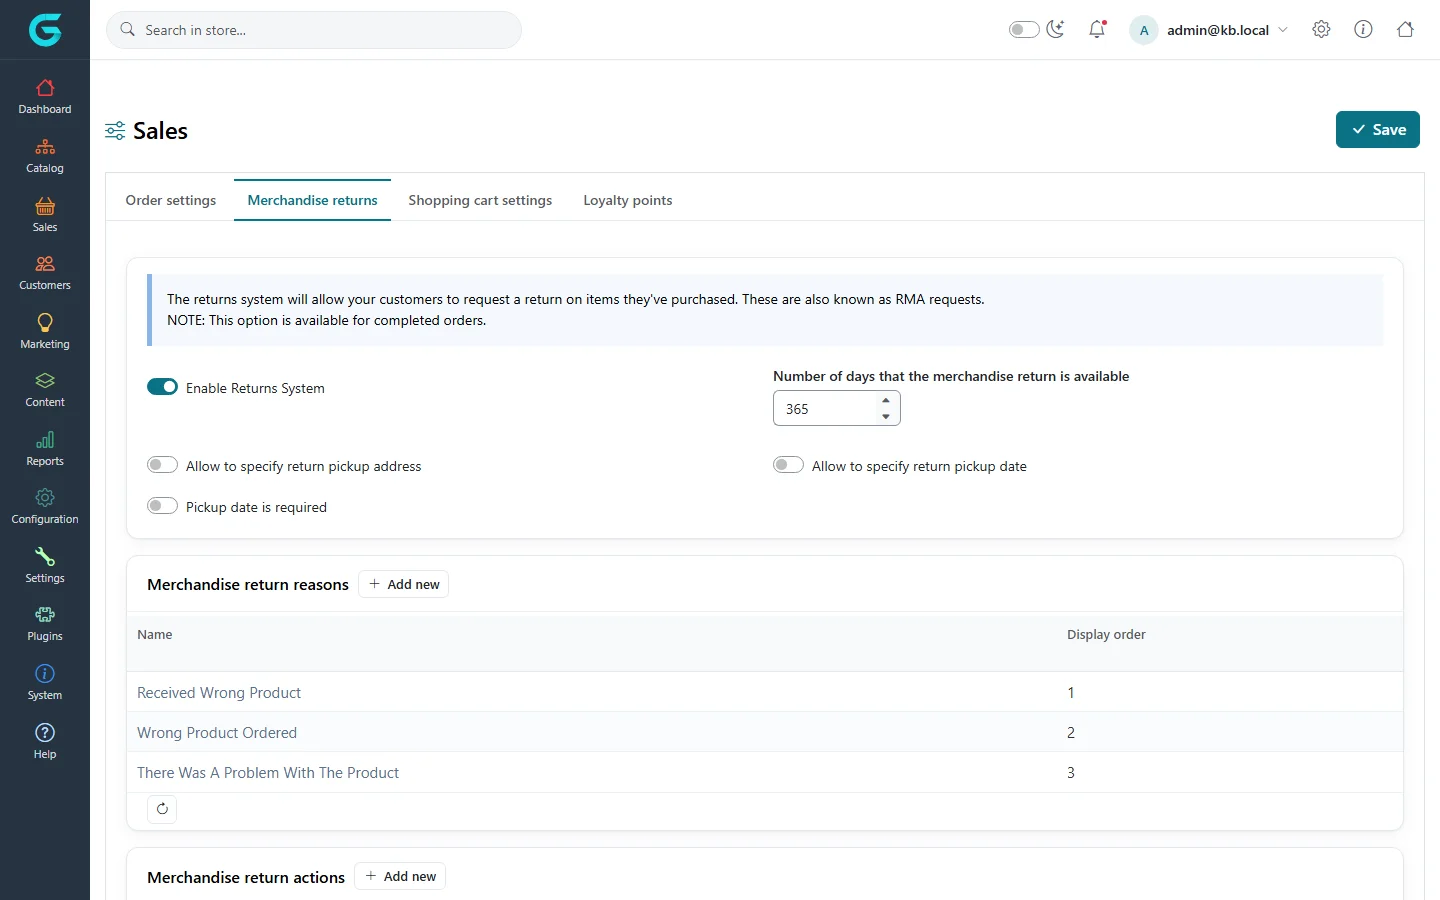1440x900 pixels.
Task: Open the top bar settings gear
Action: click(x=1321, y=29)
